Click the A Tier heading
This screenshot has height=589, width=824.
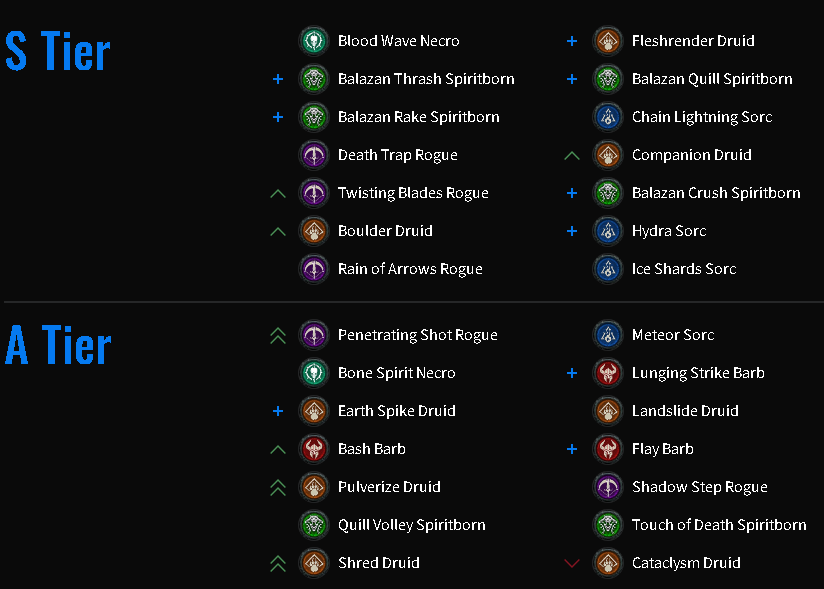coord(58,345)
